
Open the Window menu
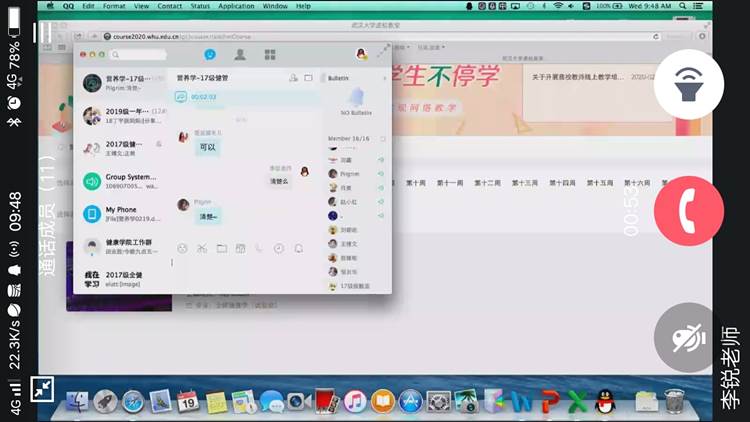[275, 6]
